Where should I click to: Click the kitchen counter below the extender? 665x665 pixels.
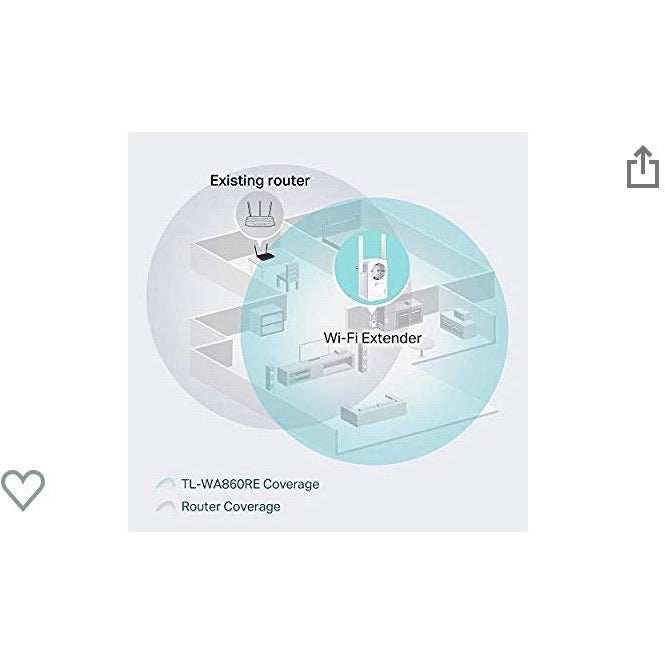point(402,314)
